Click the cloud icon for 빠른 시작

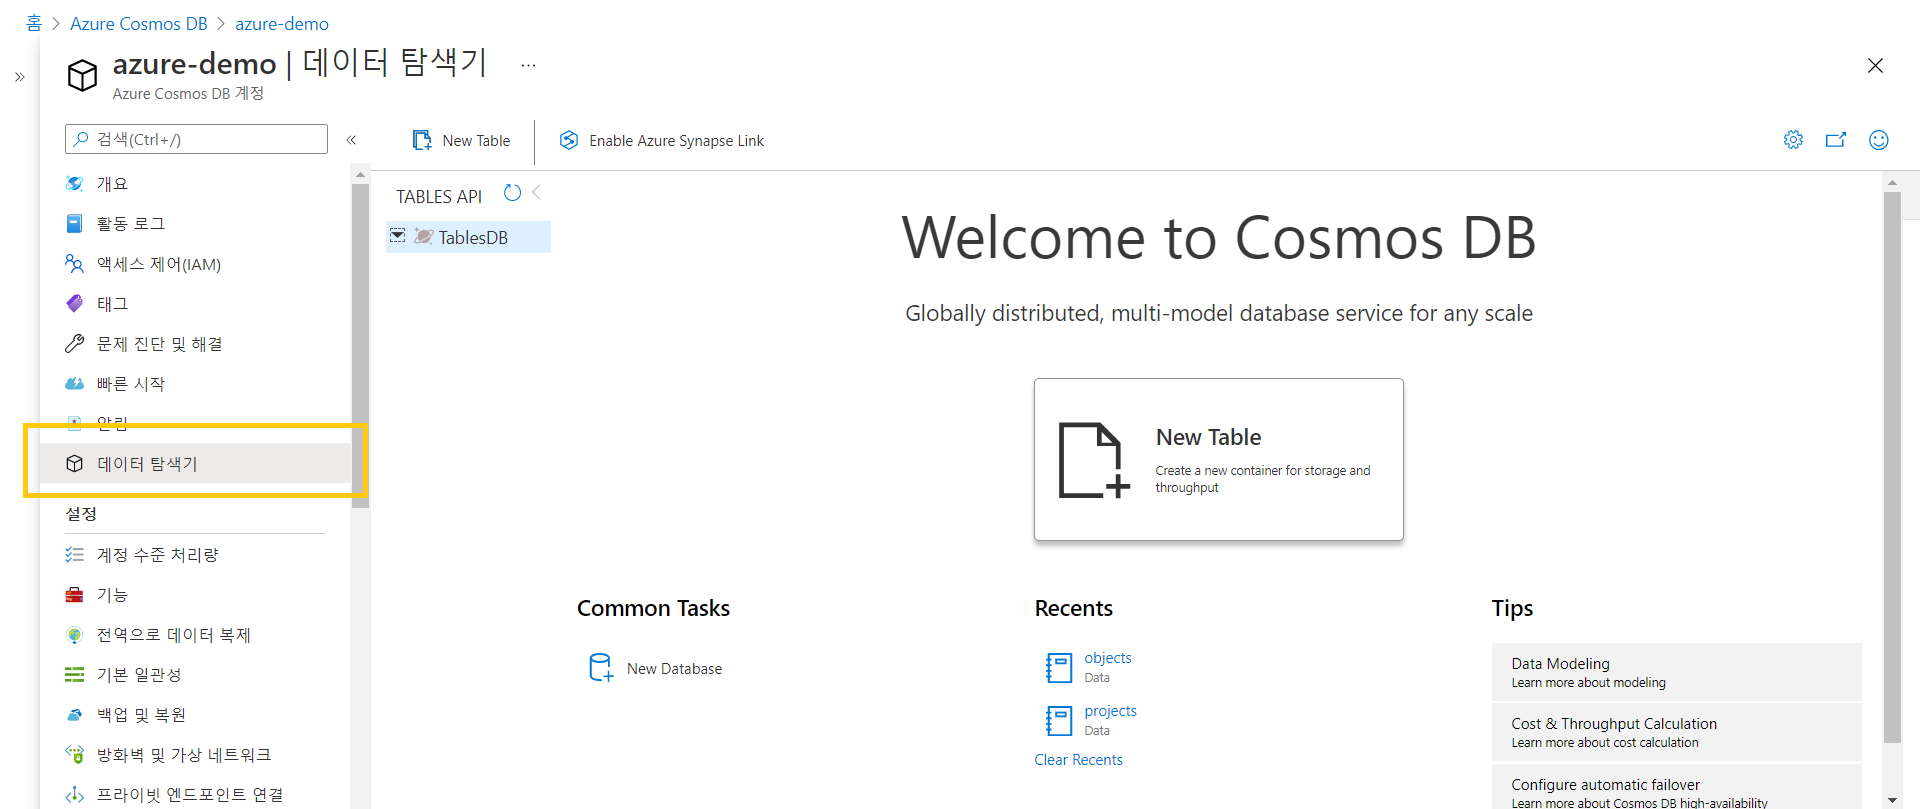tap(74, 384)
